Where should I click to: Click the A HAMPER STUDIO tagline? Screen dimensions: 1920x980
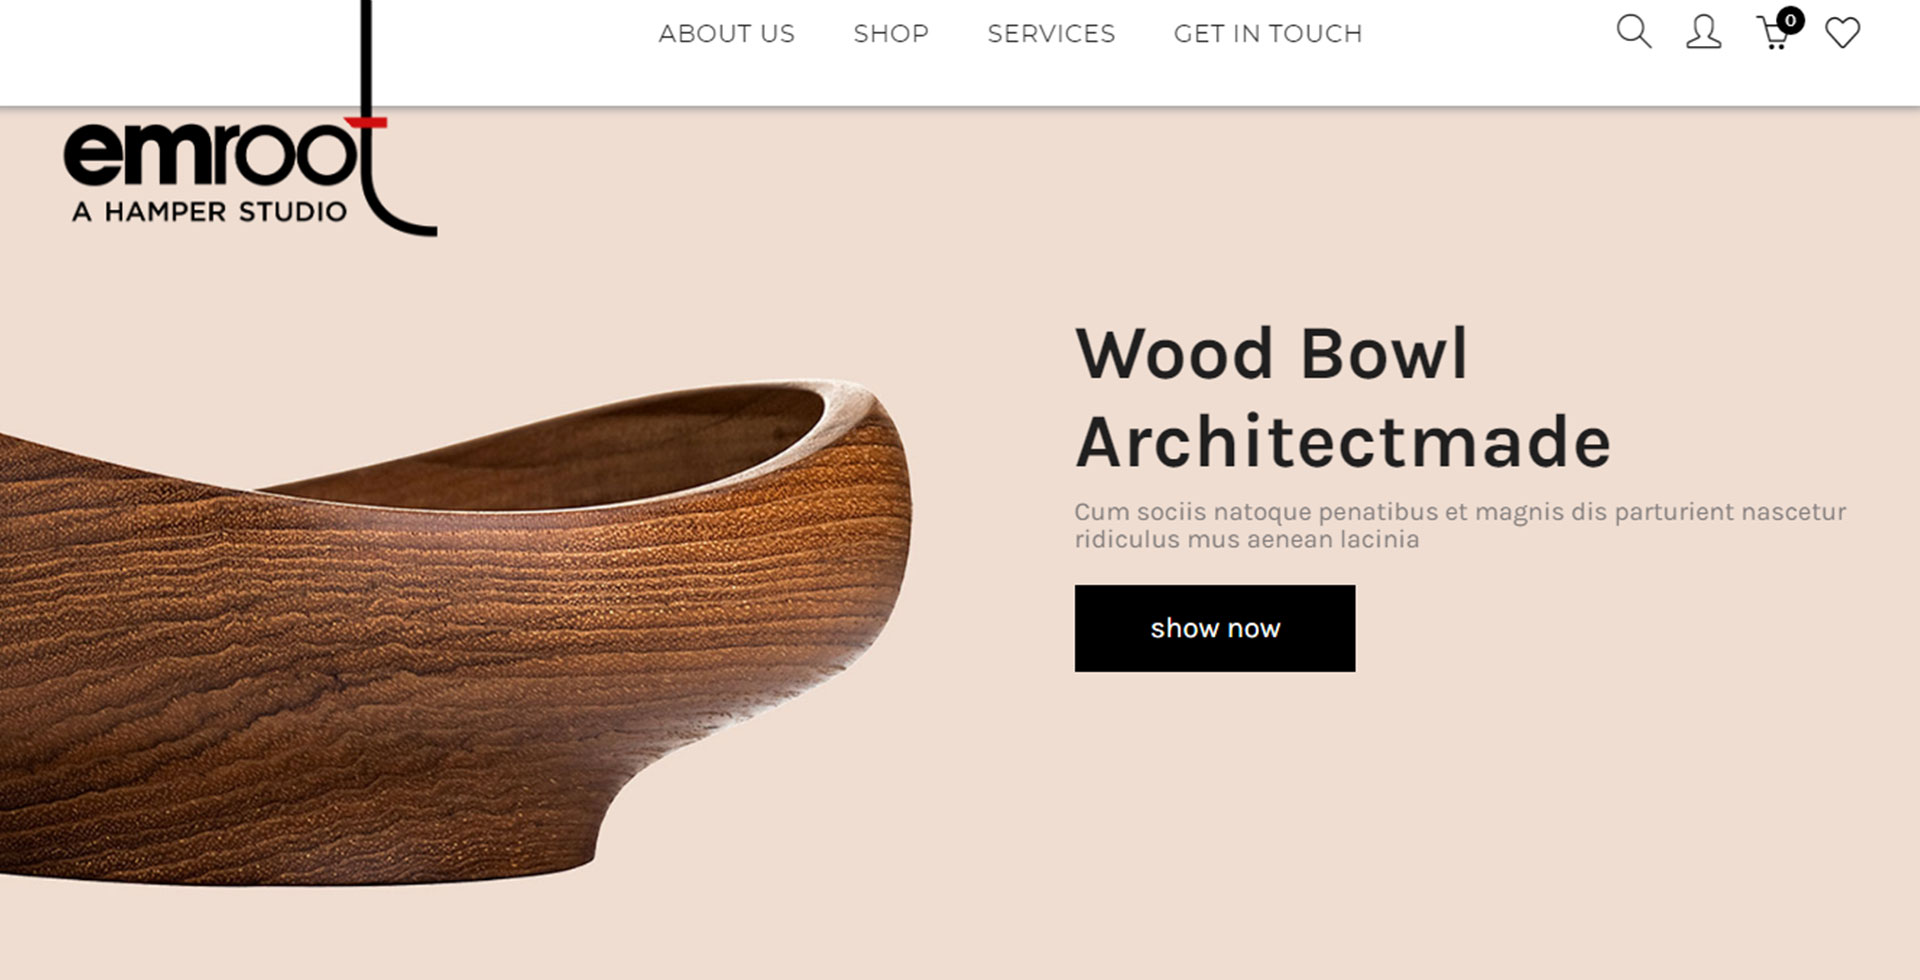point(209,212)
